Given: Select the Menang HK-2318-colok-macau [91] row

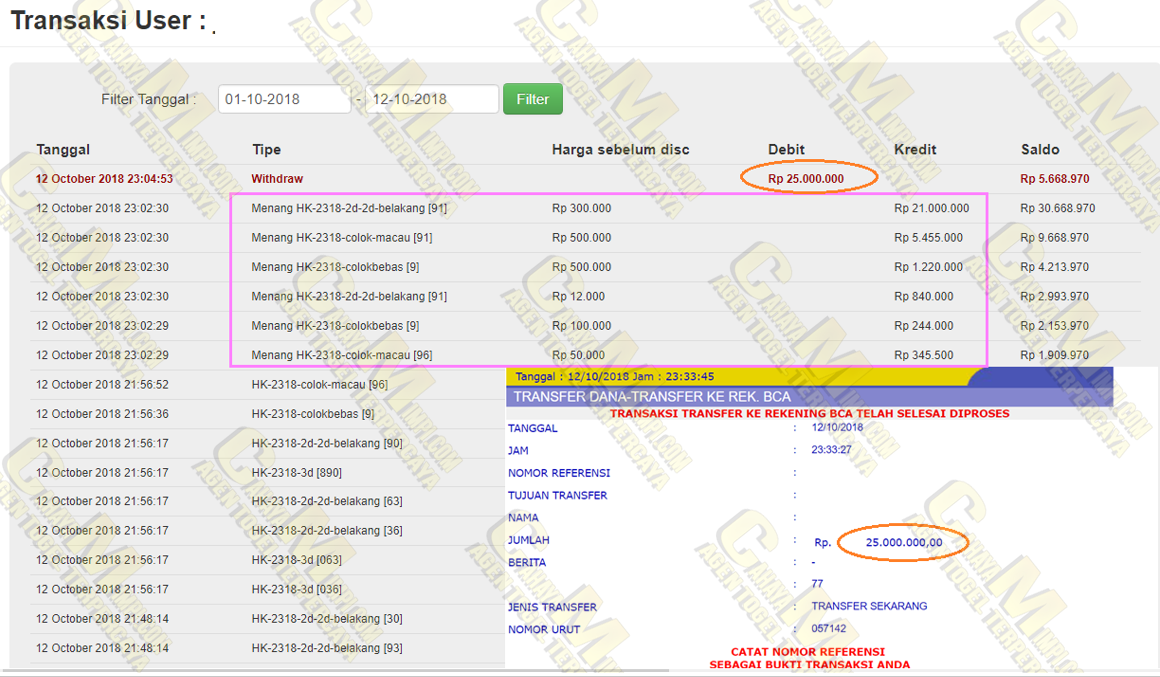Looking at the screenshot, I should pyautogui.click(x=342, y=238).
